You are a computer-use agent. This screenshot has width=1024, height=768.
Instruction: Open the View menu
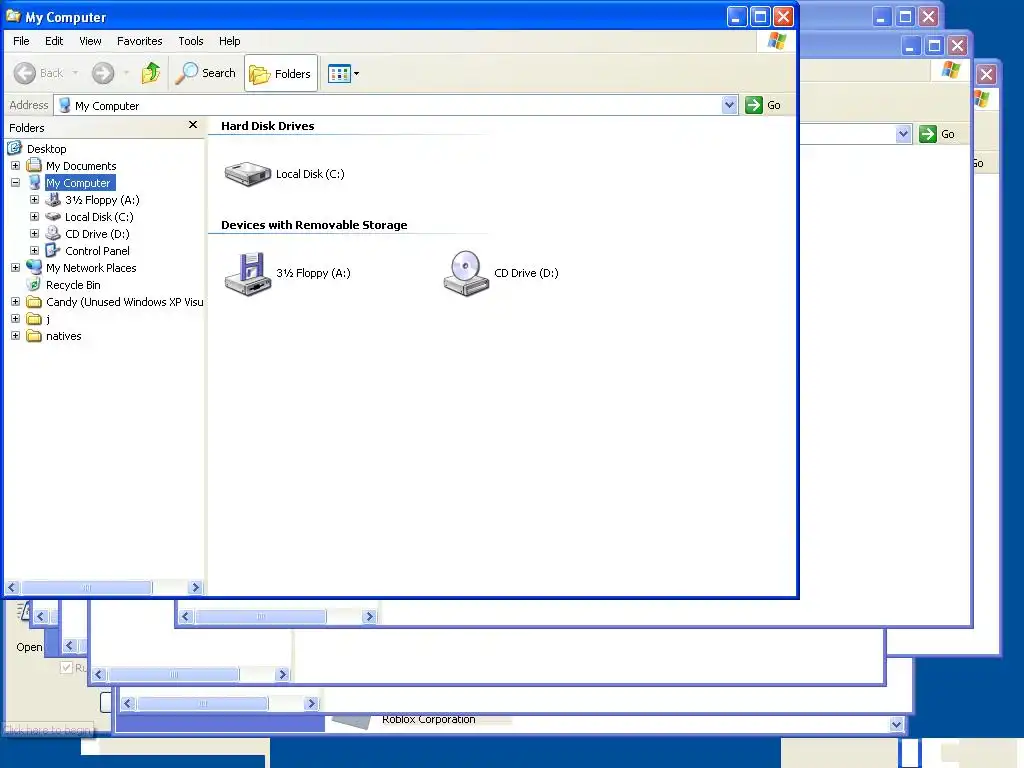90,41
